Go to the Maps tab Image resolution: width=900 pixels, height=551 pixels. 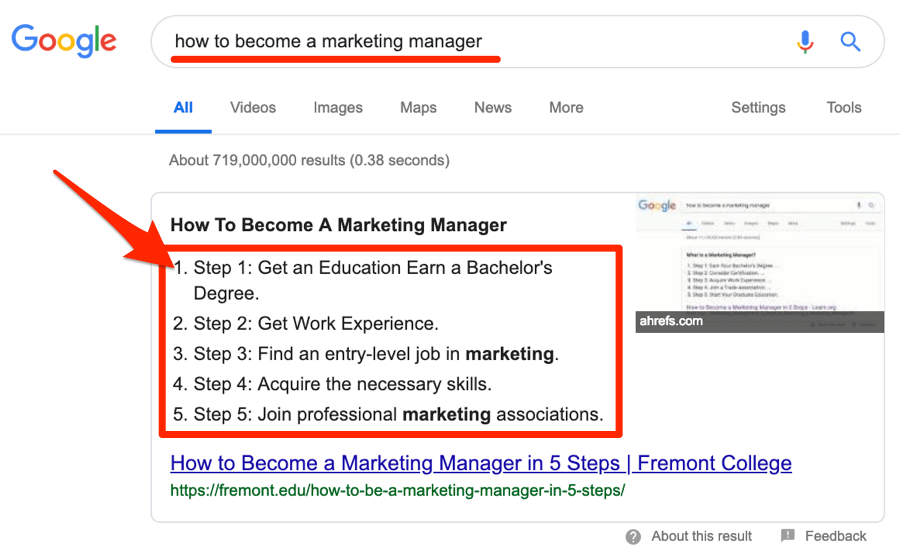(x=418, y=108)
